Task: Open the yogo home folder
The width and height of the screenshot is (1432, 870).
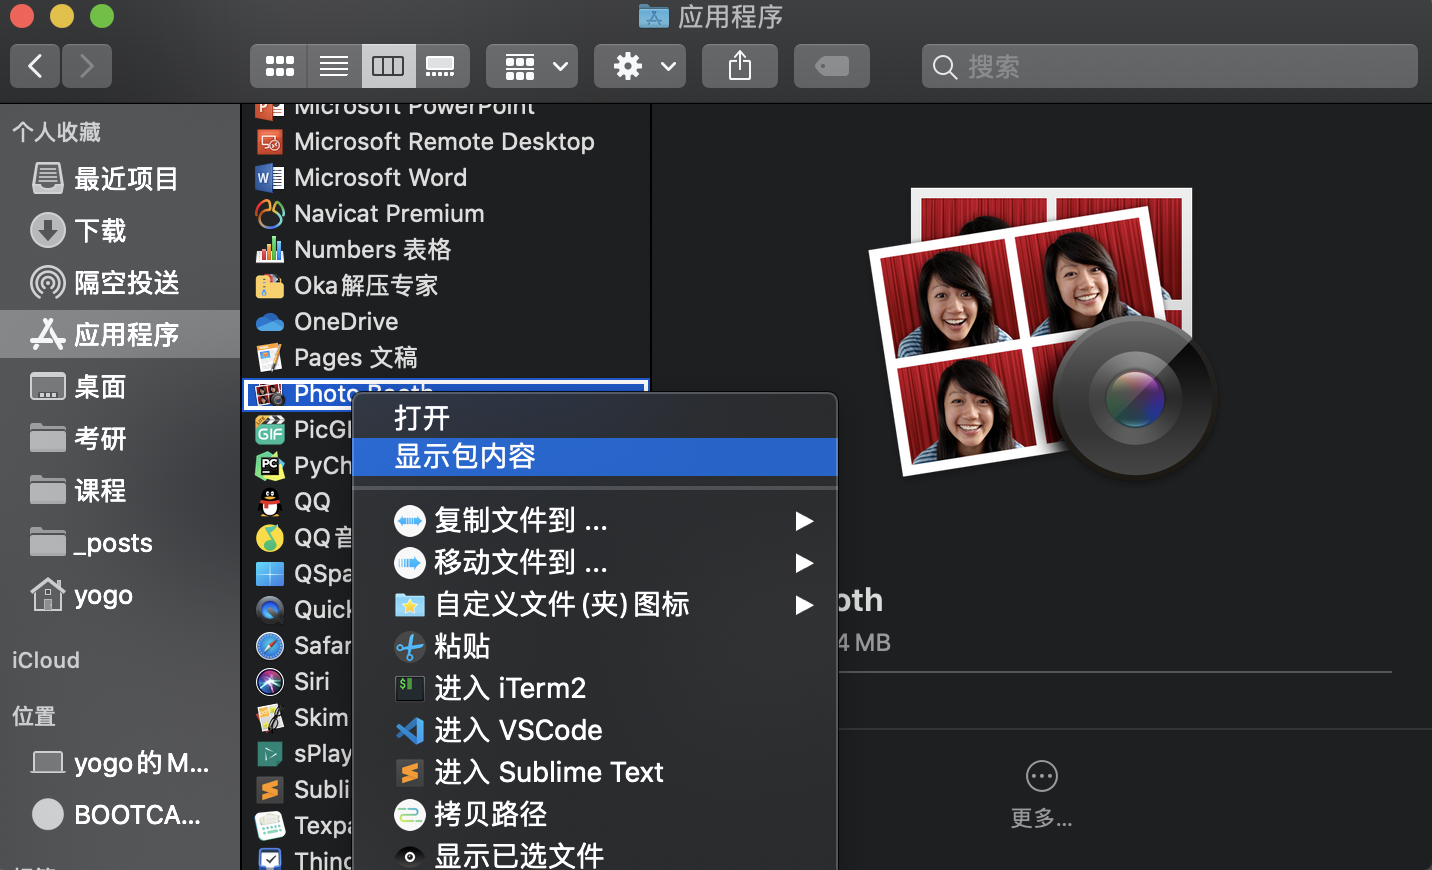Action: (120, 594)
